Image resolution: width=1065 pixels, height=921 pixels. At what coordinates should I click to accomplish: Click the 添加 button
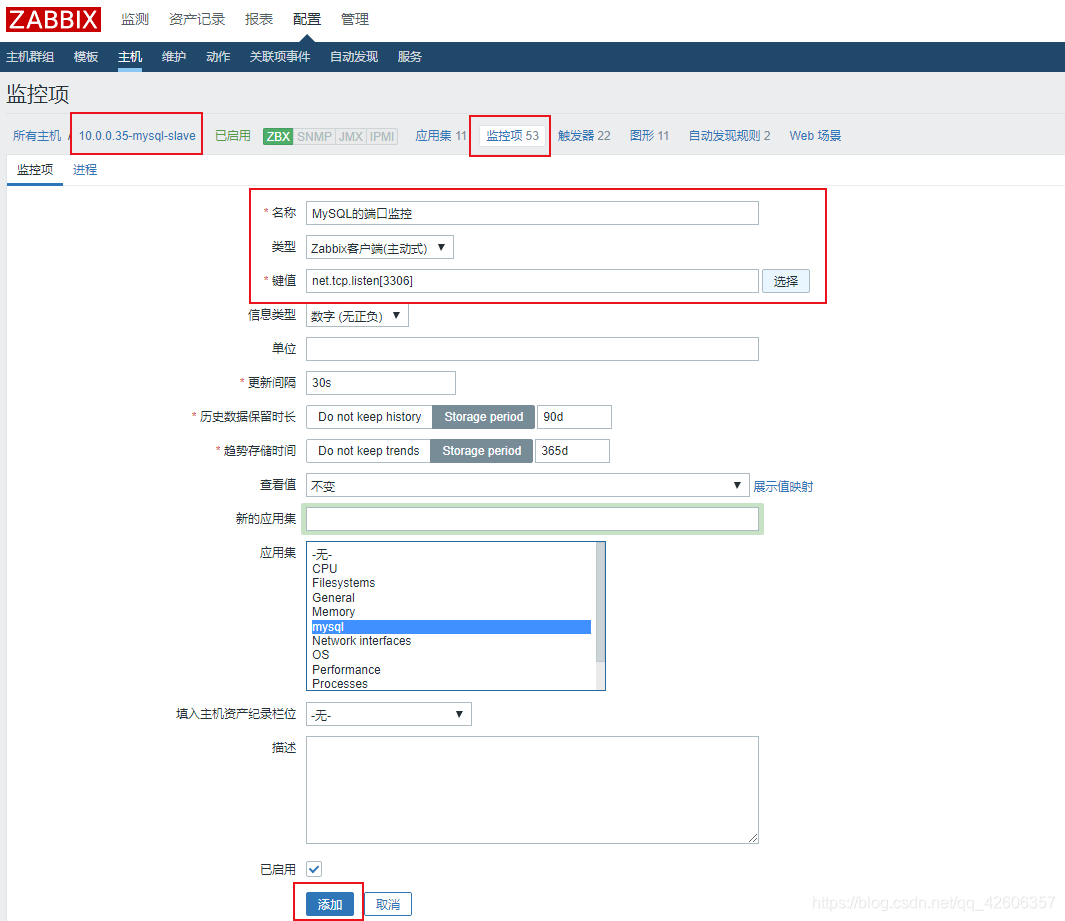(x=329, y=904)
